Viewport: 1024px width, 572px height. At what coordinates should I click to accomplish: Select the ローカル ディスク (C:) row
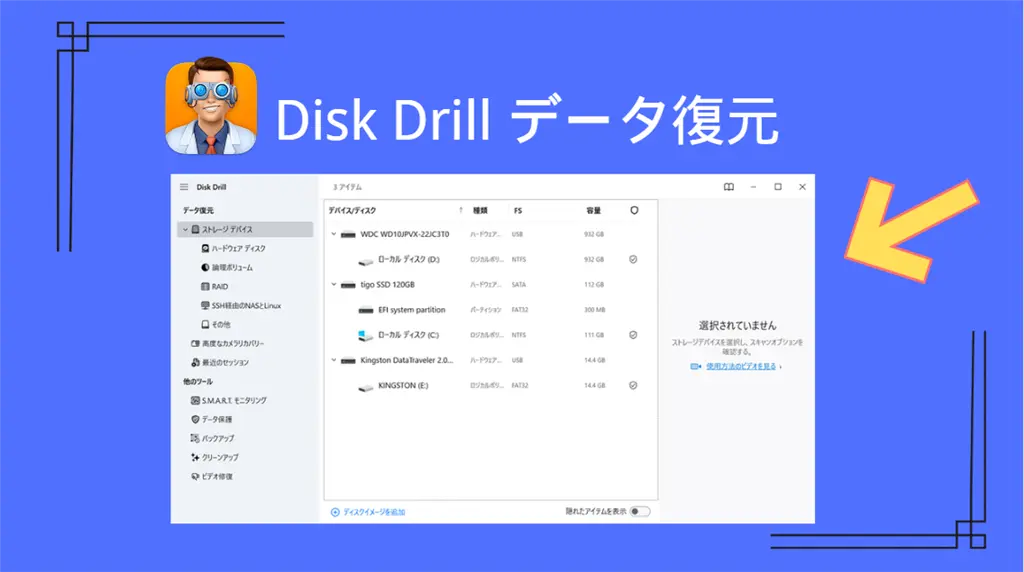point(491,335)
